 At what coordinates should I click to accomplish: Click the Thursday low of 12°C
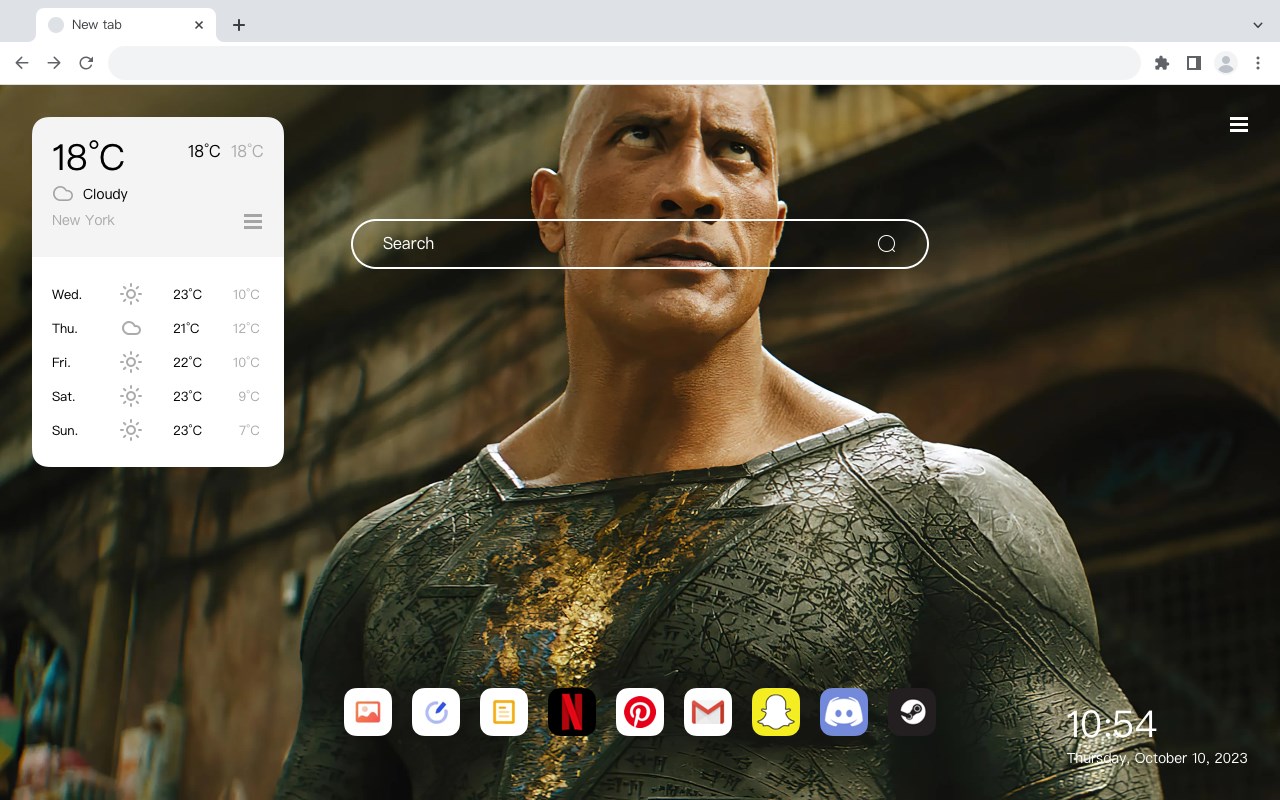246,329
